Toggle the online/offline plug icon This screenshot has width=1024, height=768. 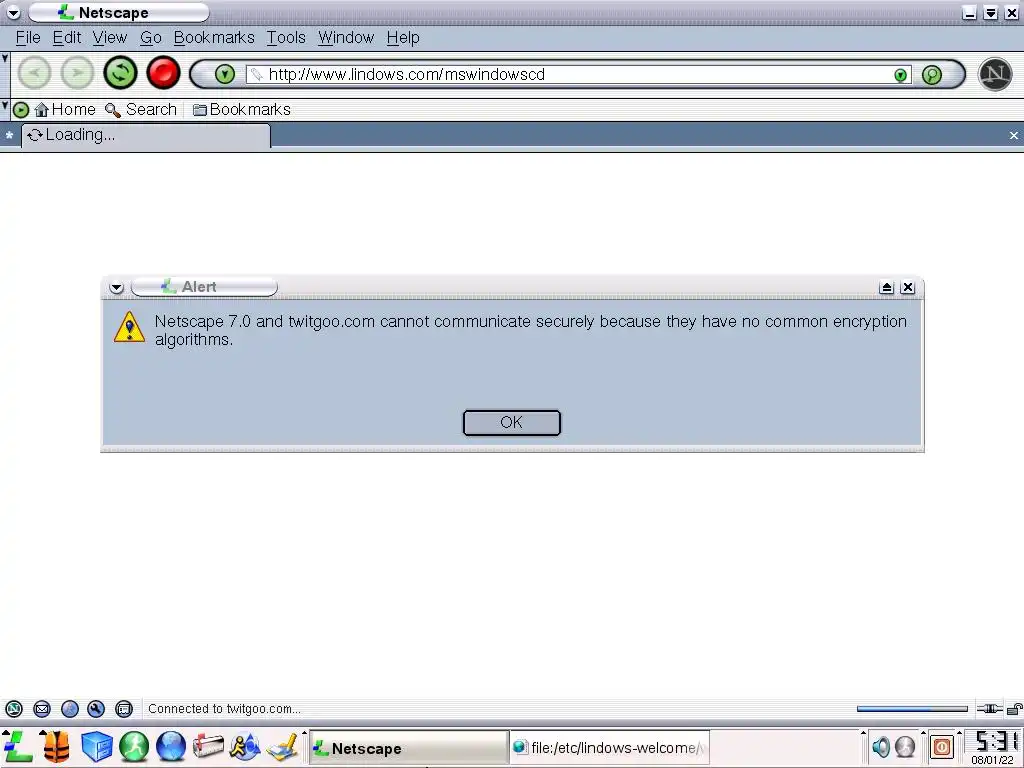[989, 709]
